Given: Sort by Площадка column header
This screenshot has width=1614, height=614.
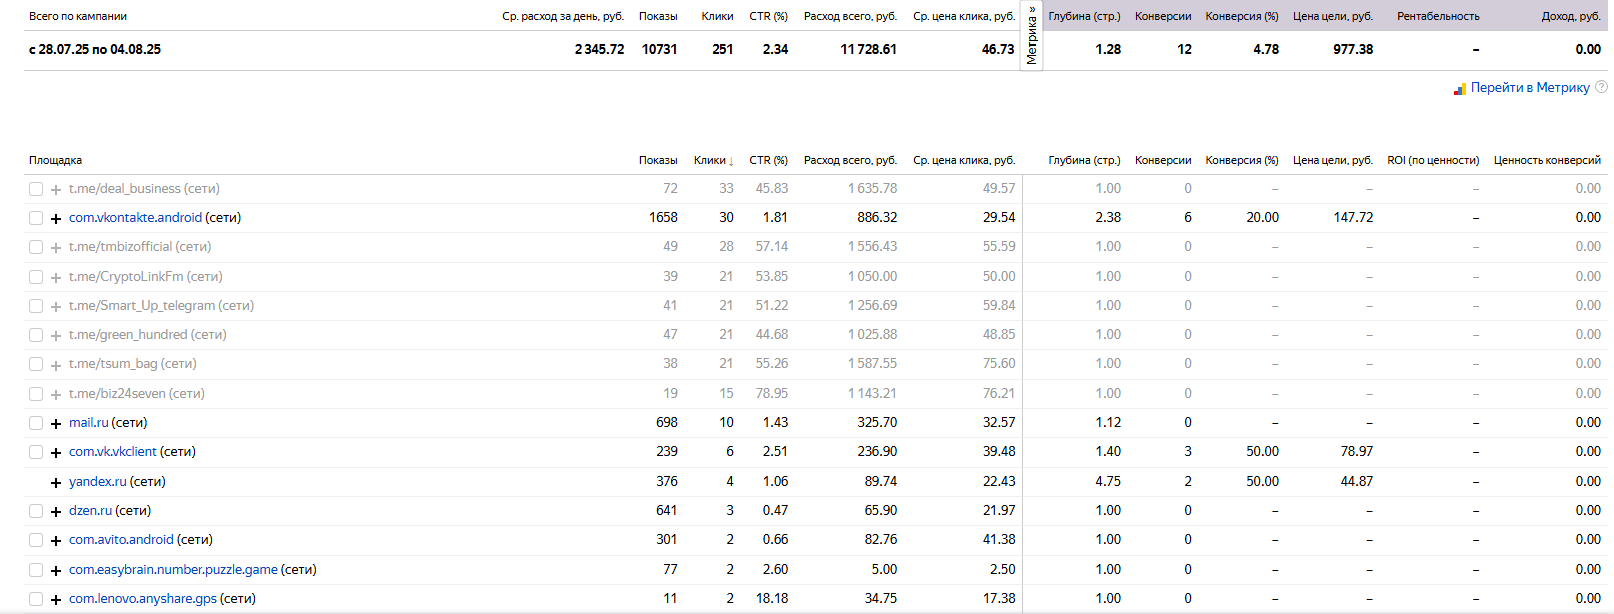Looking at the screenshot, I should (x=55, y=160).
